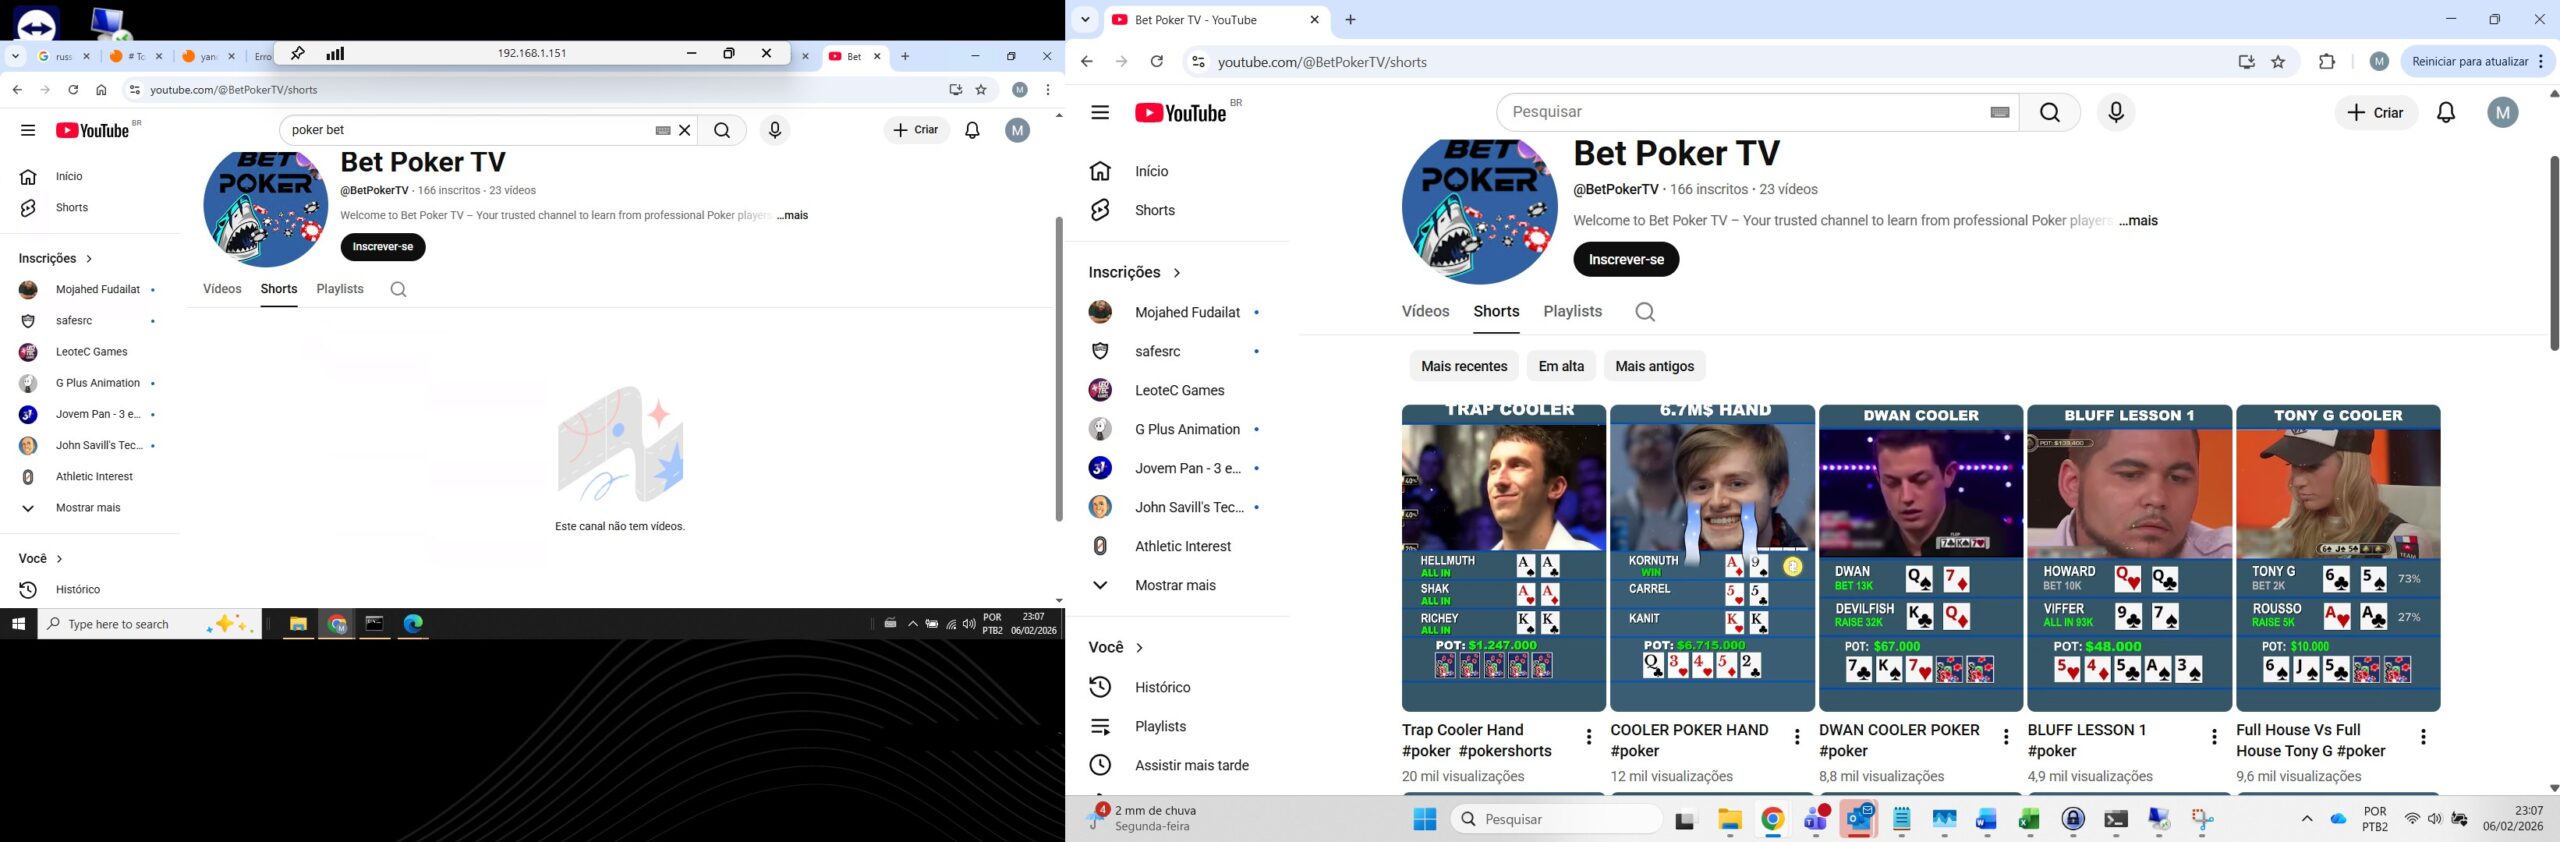Viewport: 2560px width, 842px height.
Task: Toggle the sidebar with the hamburger menu beside Pesquisar field
Action: pos(1100,113)
